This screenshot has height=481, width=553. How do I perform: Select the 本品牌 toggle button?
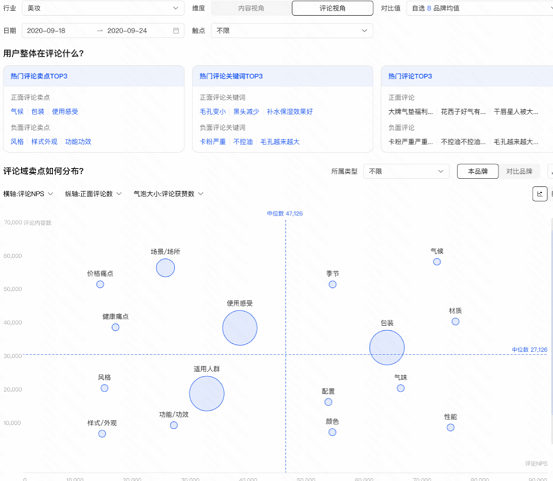coord(478,171)
